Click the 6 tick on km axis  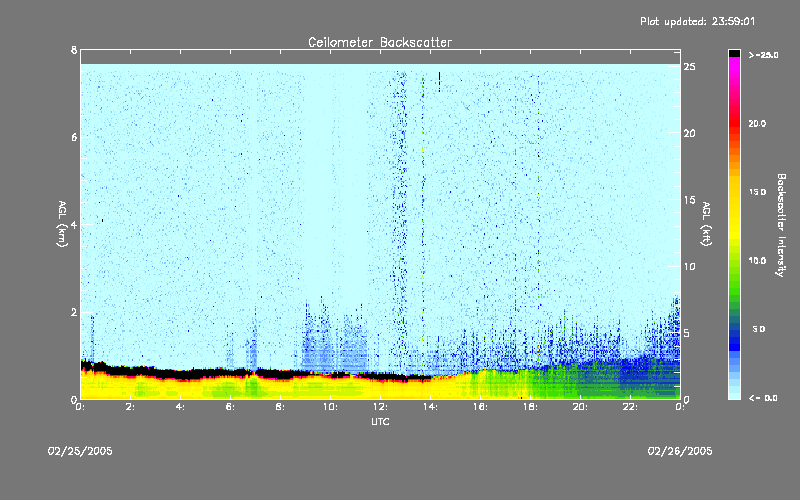coord(74,137)
